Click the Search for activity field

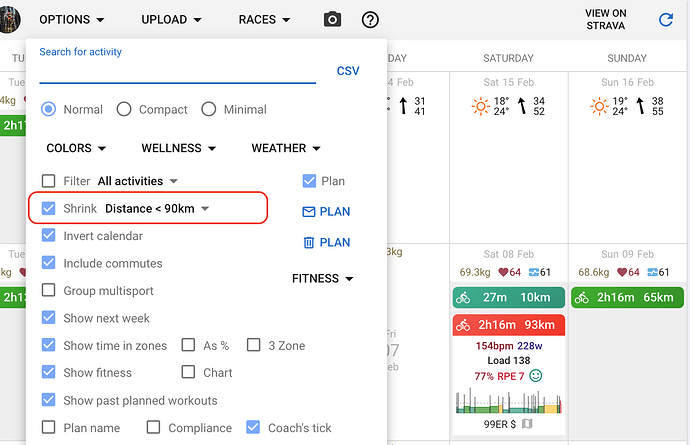coord(177,70)
